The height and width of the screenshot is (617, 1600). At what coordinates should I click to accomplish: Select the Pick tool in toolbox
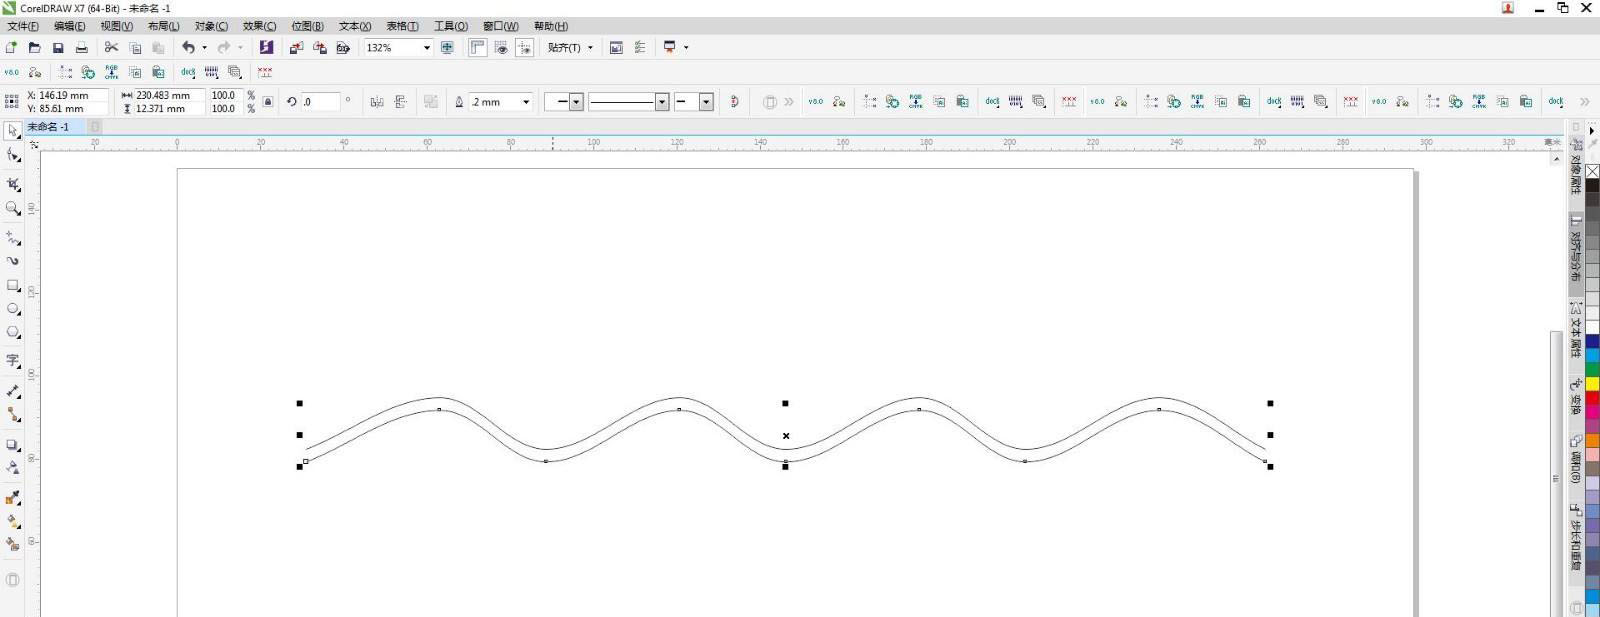click(13, 131)
